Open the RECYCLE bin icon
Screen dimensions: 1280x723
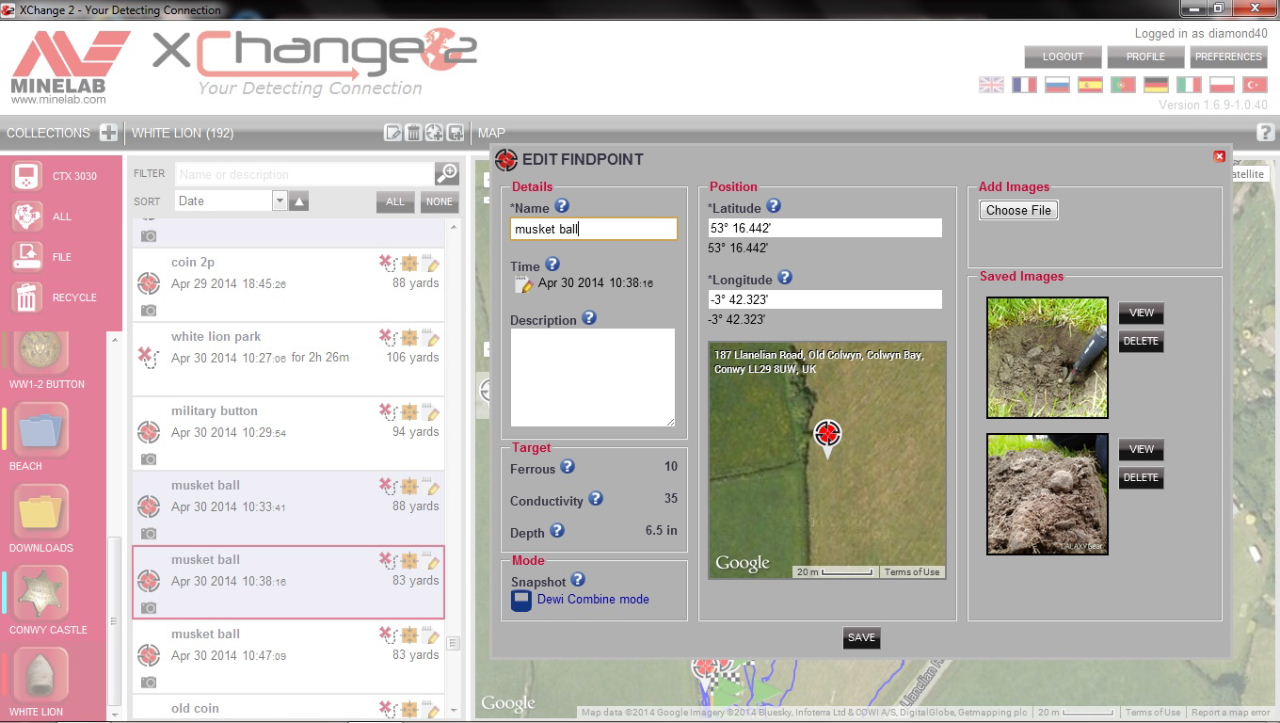point(27,297)
